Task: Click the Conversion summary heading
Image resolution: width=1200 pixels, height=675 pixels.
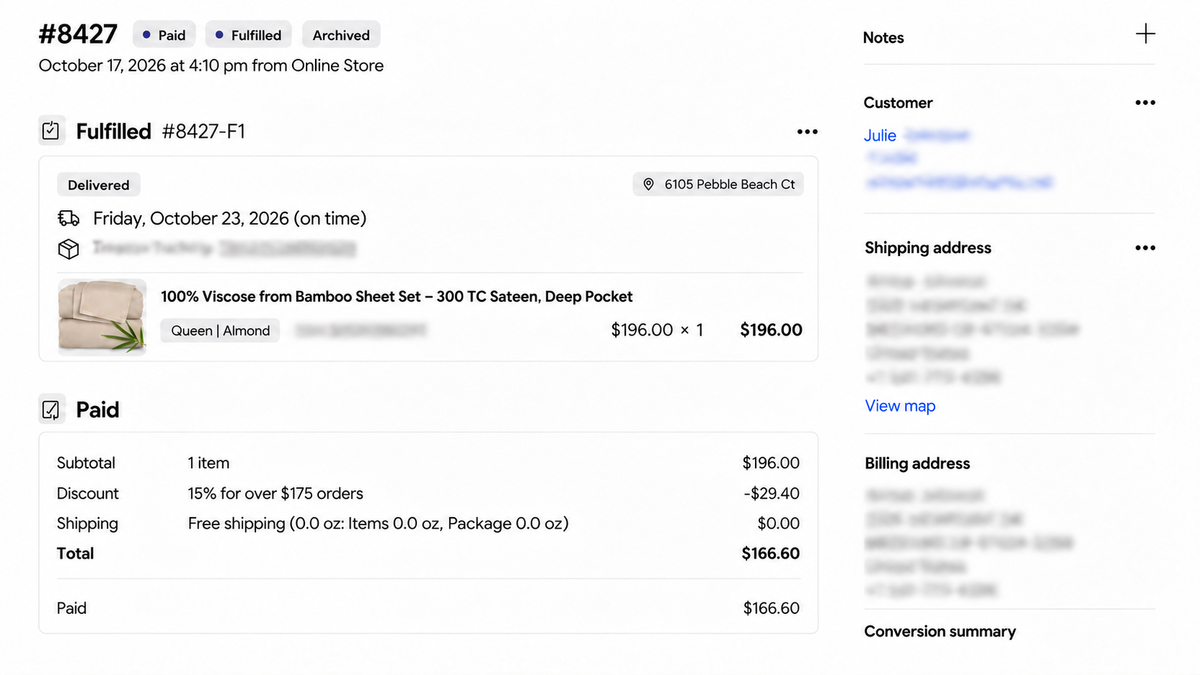Action: (940, 631)
